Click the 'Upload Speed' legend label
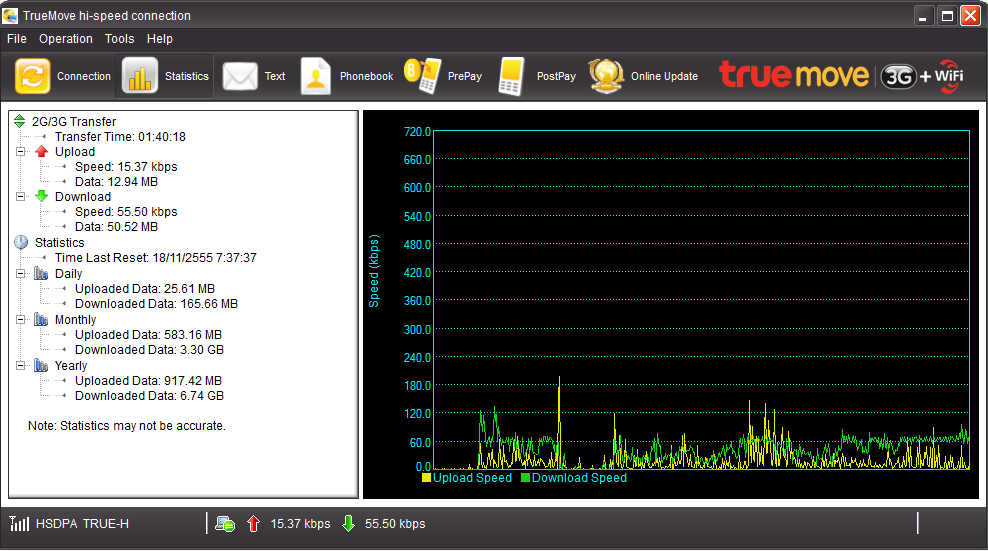This screenshot has width=988, height=551. [x=473, y=478]
